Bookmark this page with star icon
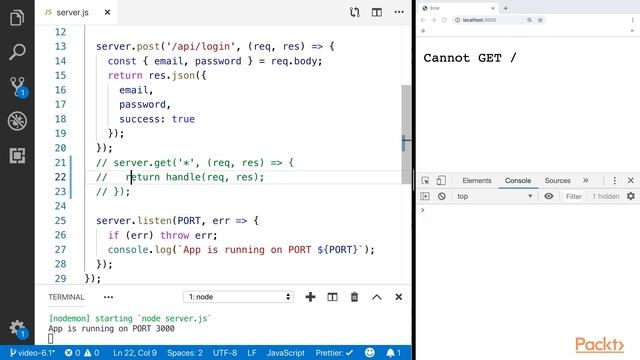 pyautogui.click(x=540, y=20)
